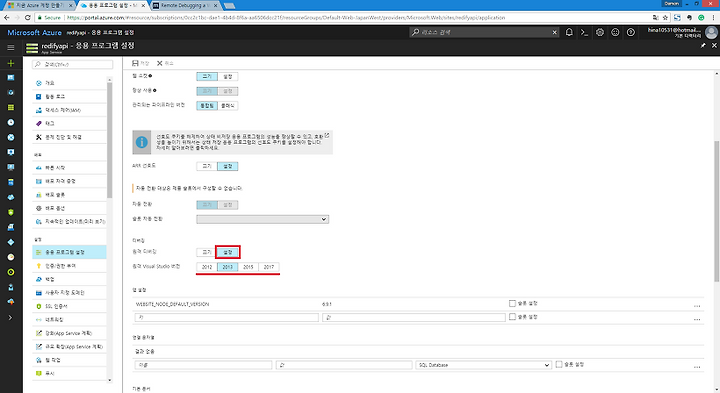
Task: Close the redifyapi settings blade
Action: (x=714, y=45)
